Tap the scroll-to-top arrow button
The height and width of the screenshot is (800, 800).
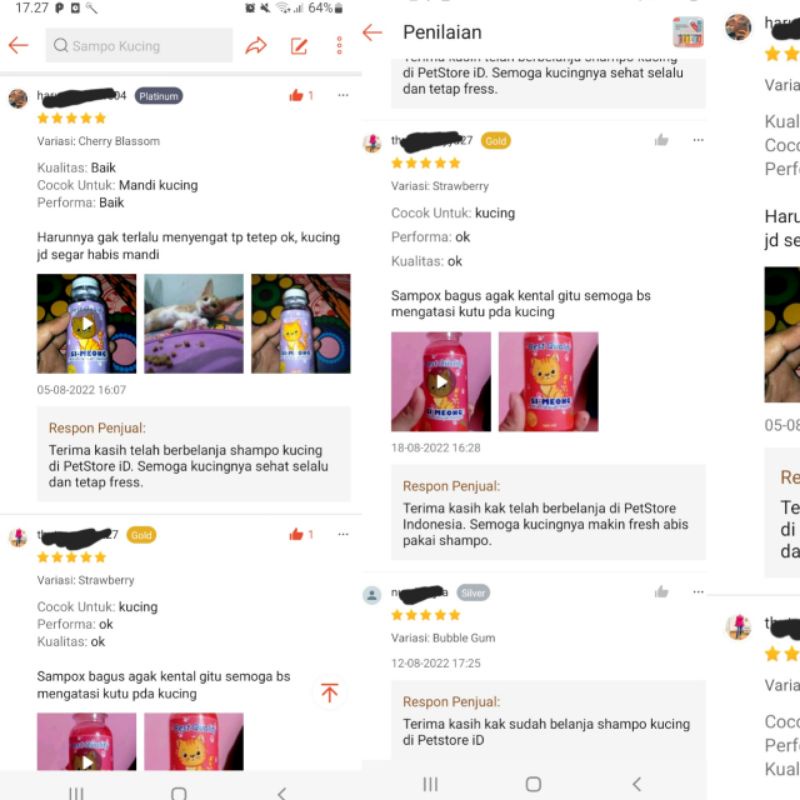point(330,692)
